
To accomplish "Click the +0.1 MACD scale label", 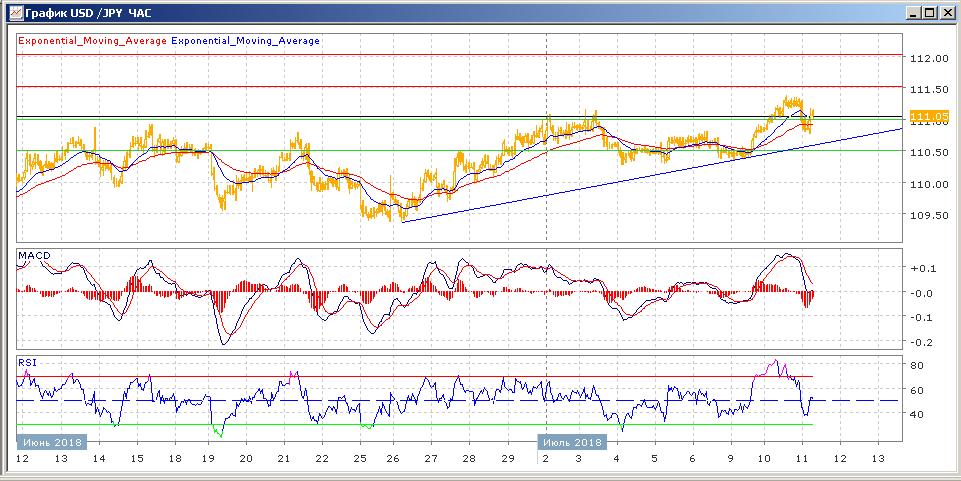I will pyautogui.click(x=922, y=268).
